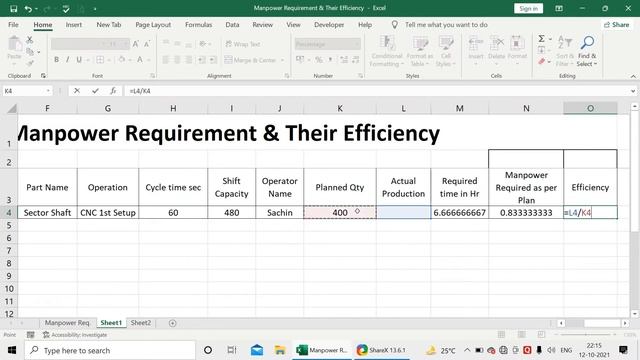
Task: Toggle Wrap Text
Action: coord(242,44)
